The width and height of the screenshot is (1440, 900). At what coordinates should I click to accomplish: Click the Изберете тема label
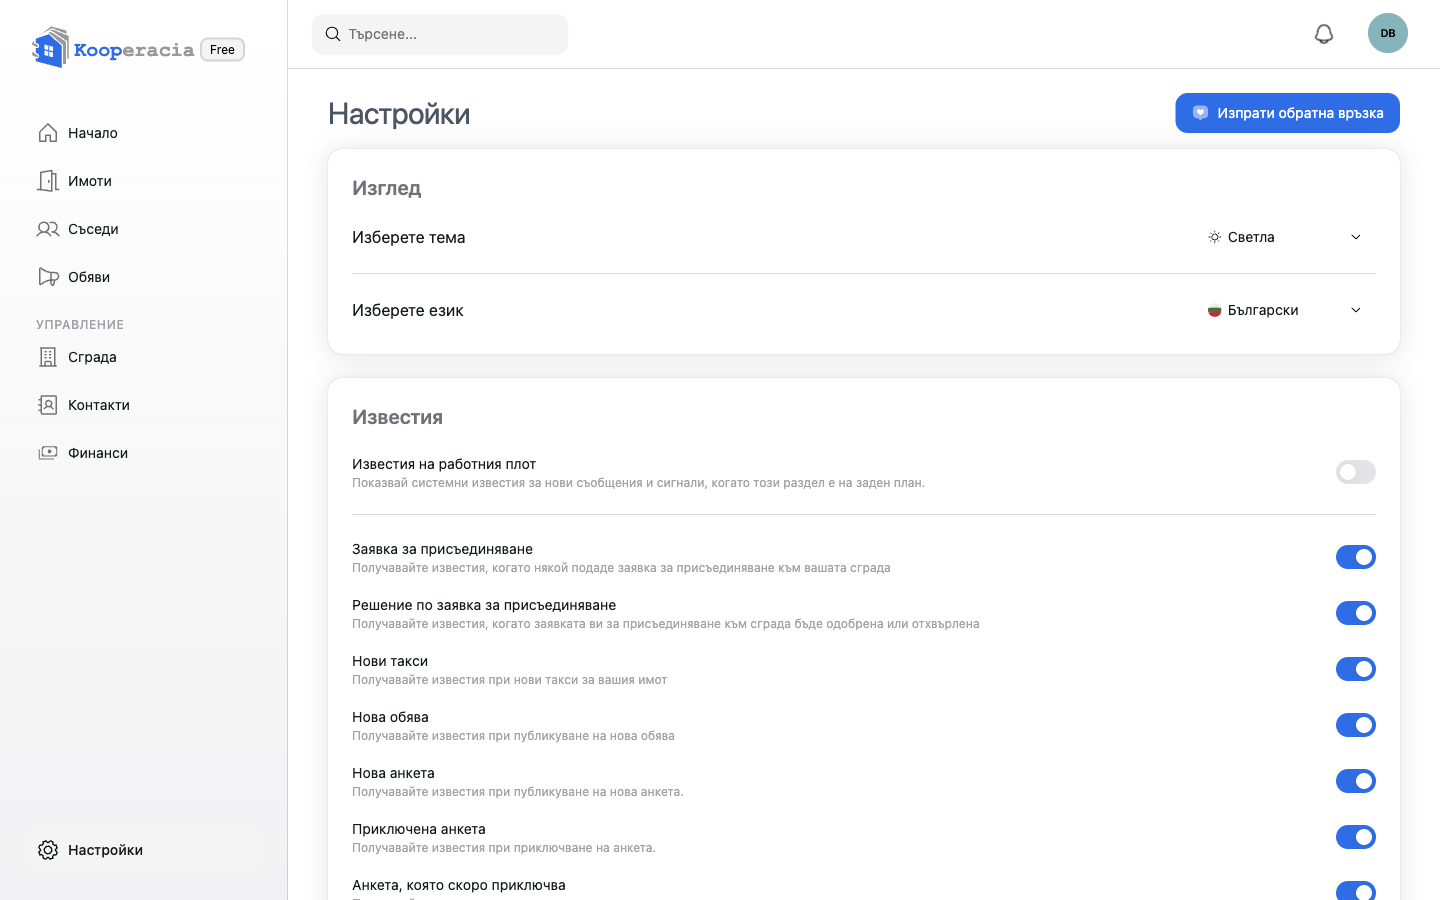tap(408, 237)
